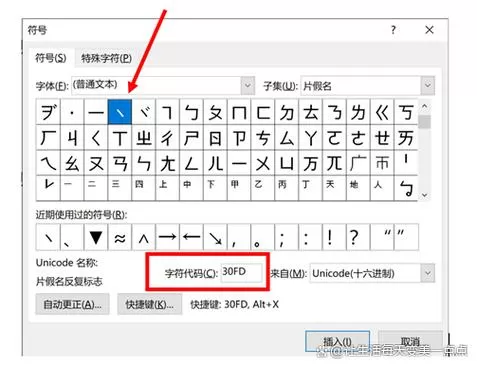This screenshot has width=477, height=368.
Task: Select the ㄓ bopomofo symbol
Action: [144, 137]
